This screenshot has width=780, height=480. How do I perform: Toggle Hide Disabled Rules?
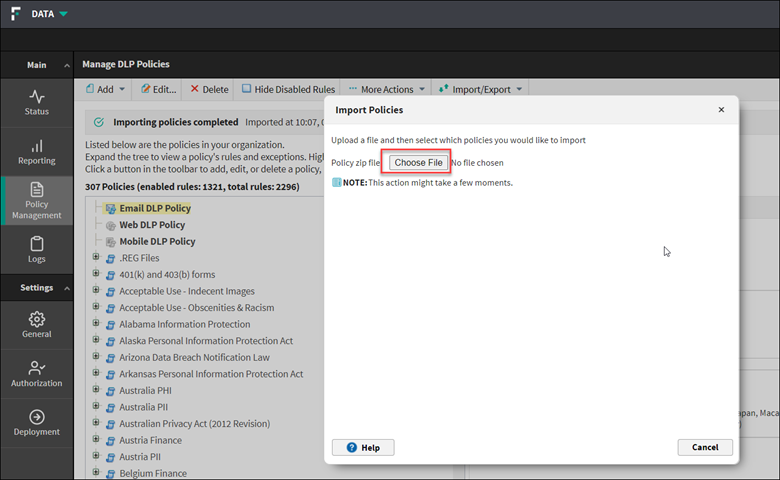click(288, 89)
